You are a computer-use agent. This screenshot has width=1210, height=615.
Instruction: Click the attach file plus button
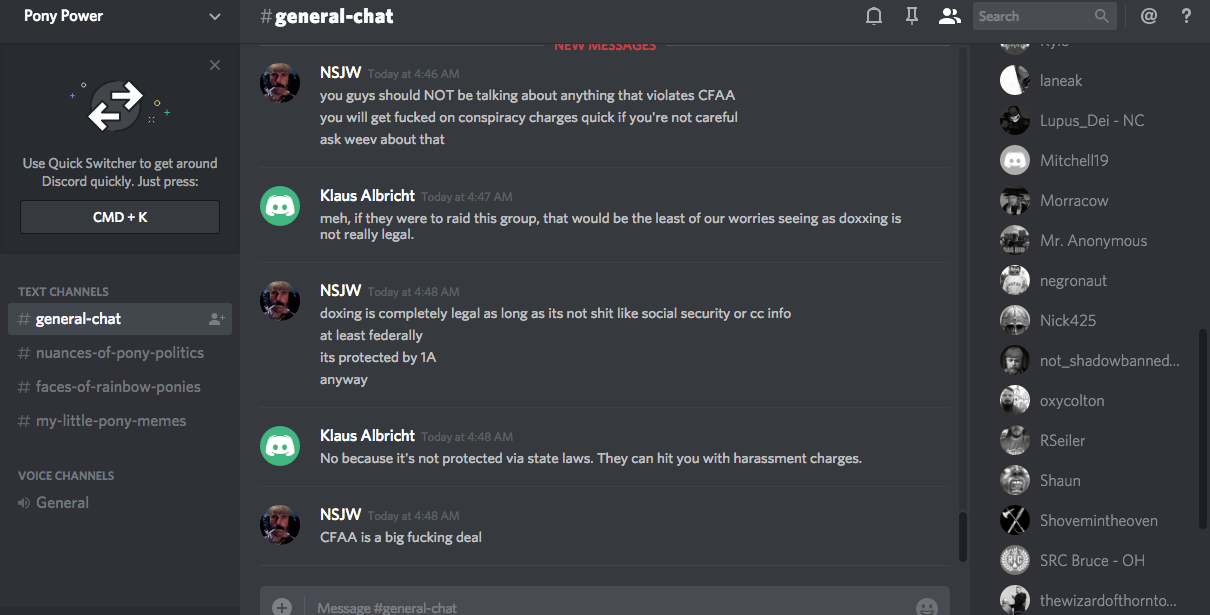tap(282, 606)
